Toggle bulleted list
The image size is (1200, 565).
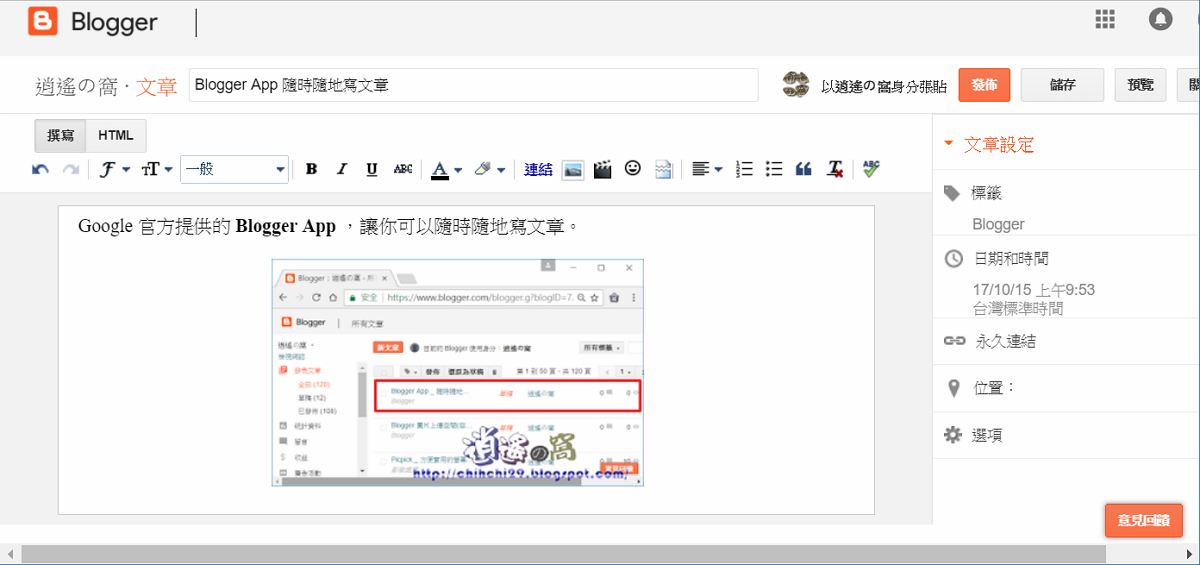pos(773,169)
